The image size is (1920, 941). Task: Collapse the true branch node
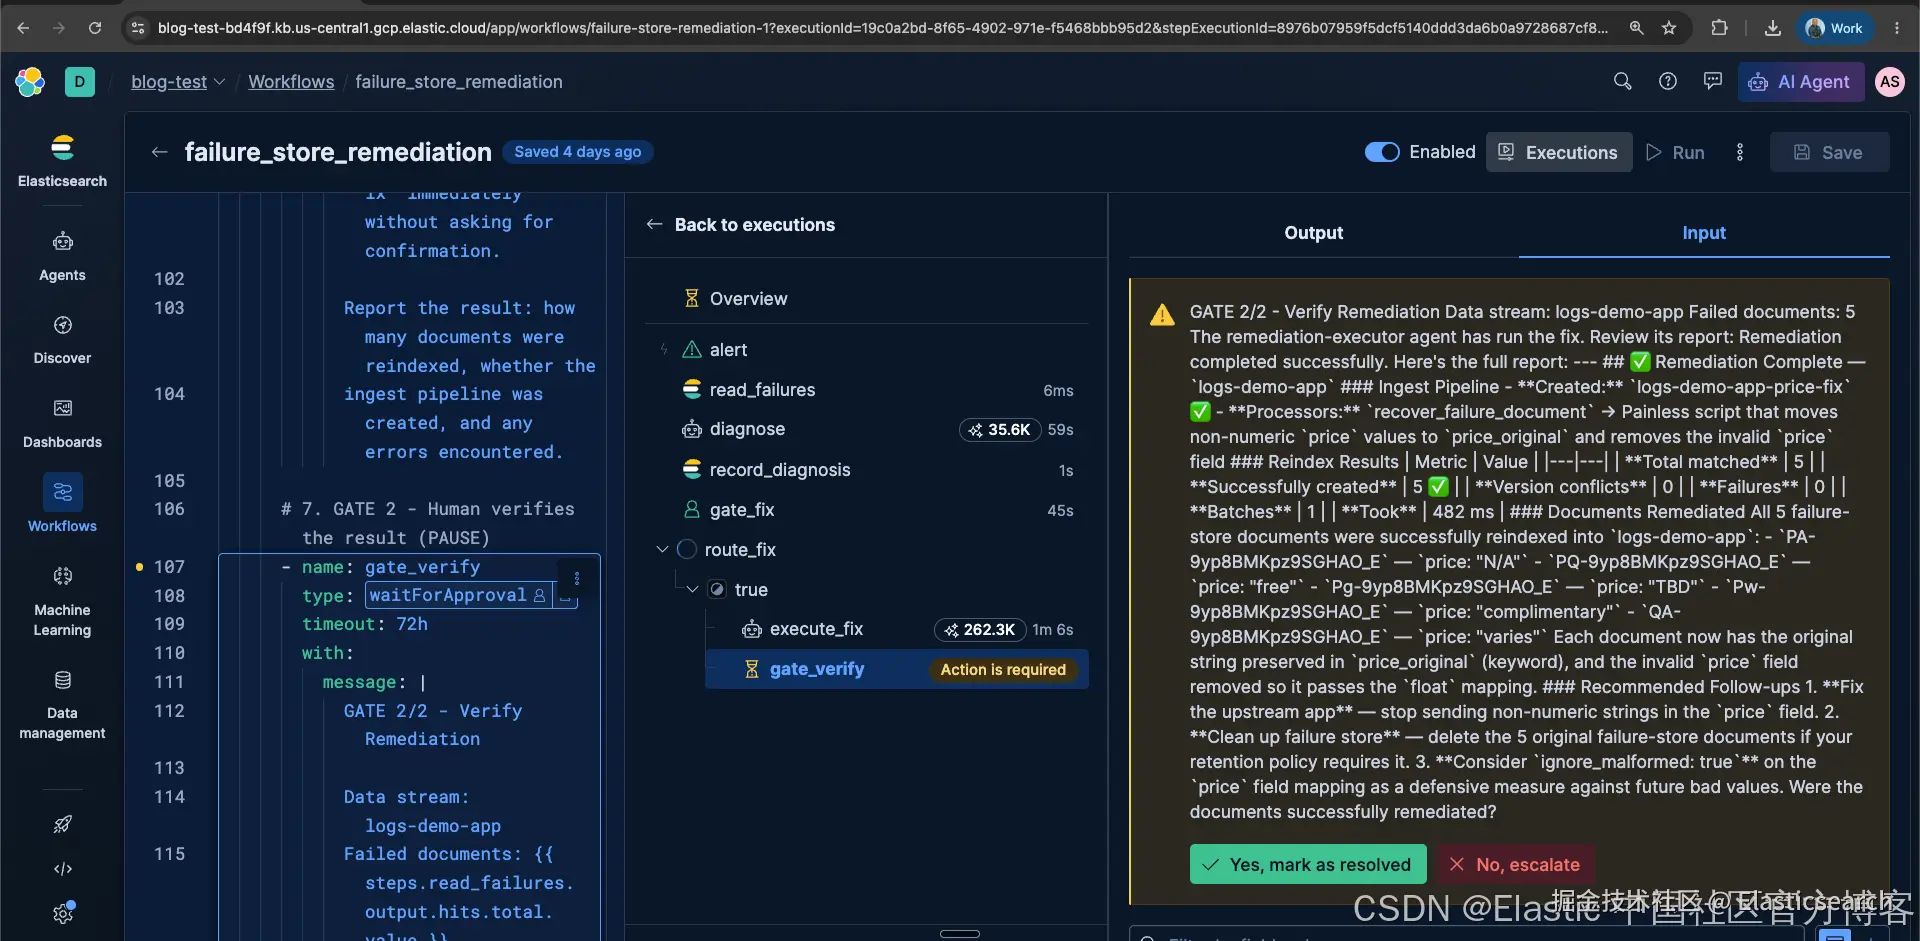coord(692,589)
